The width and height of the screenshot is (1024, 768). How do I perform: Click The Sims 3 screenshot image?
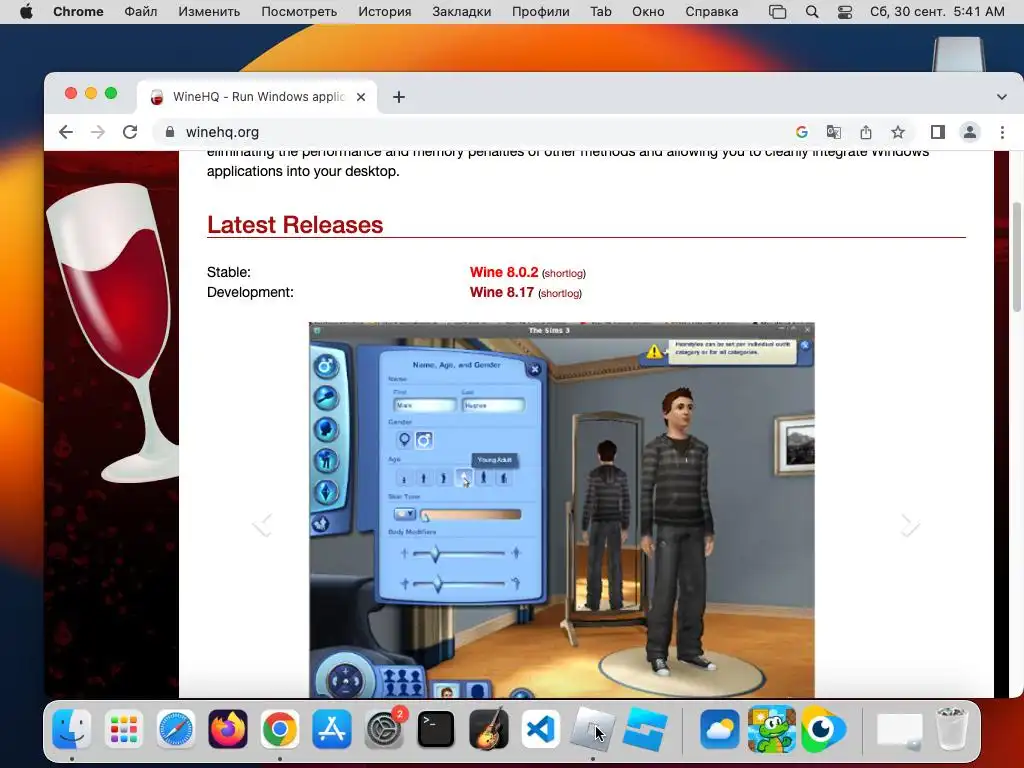562,510
